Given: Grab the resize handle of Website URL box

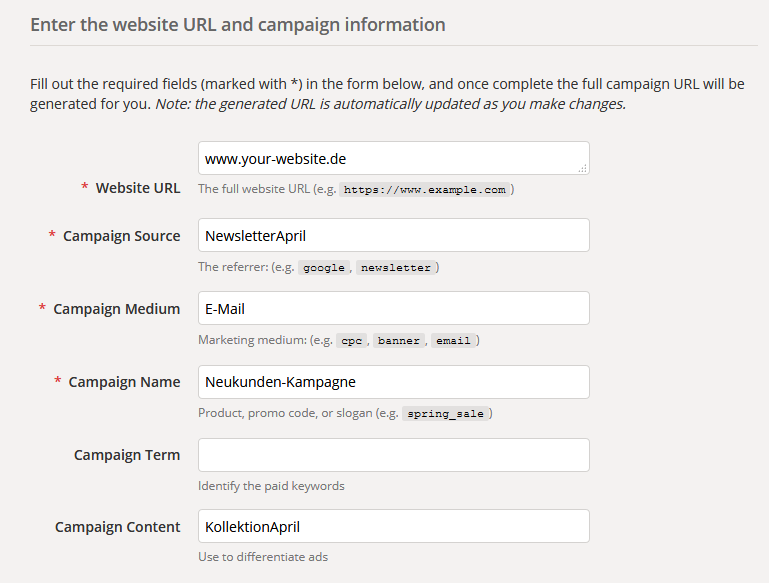Looking at the screenshot, I should [582, 169].
